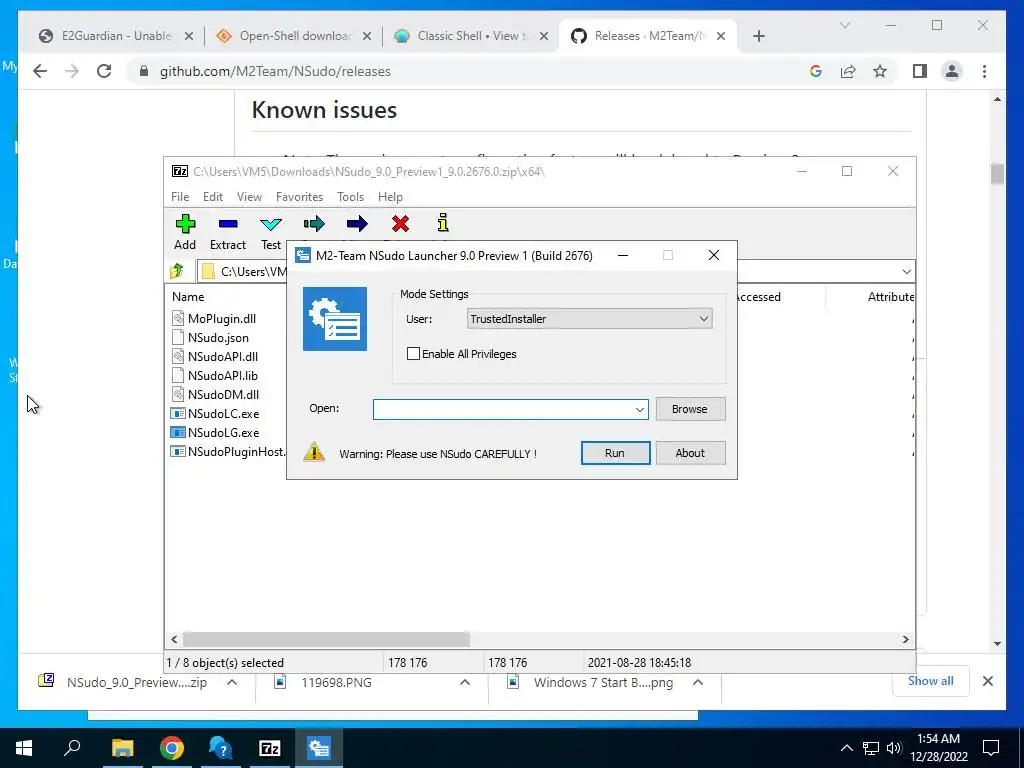
Task: Click taskbar search magnifier icon
Action: pos(72,748)
